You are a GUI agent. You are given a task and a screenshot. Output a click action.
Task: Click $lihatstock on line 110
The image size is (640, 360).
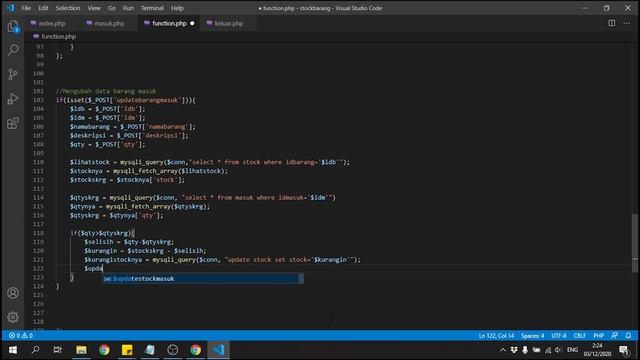(x=89, y=162)
